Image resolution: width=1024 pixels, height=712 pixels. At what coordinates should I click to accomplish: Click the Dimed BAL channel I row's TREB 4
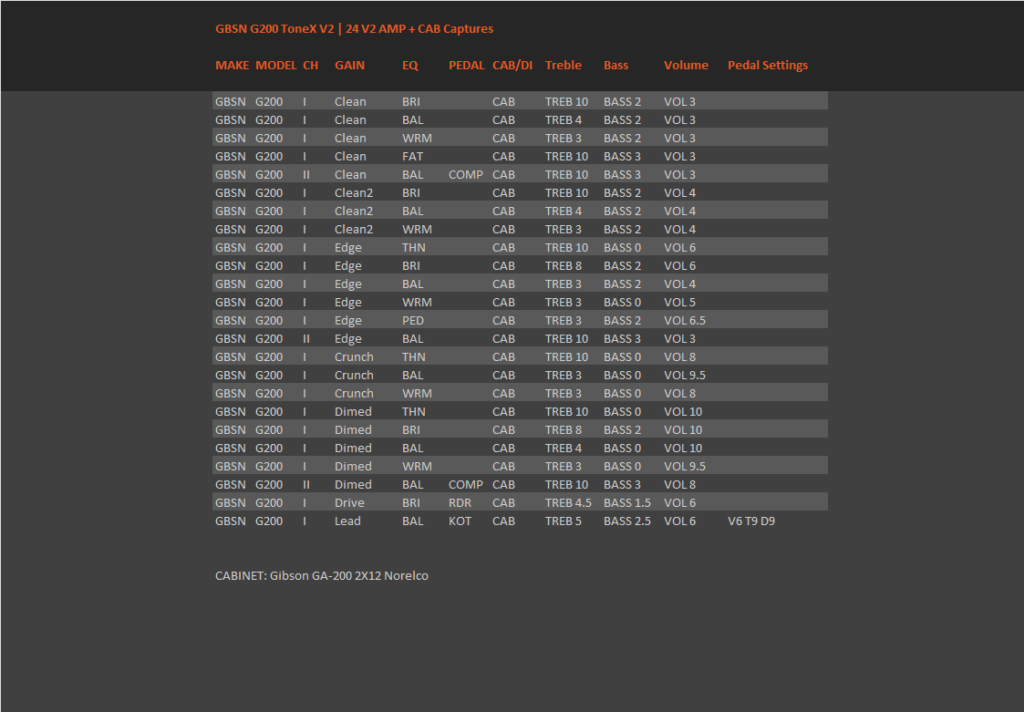pyautogui.click(x=563, y=449)
